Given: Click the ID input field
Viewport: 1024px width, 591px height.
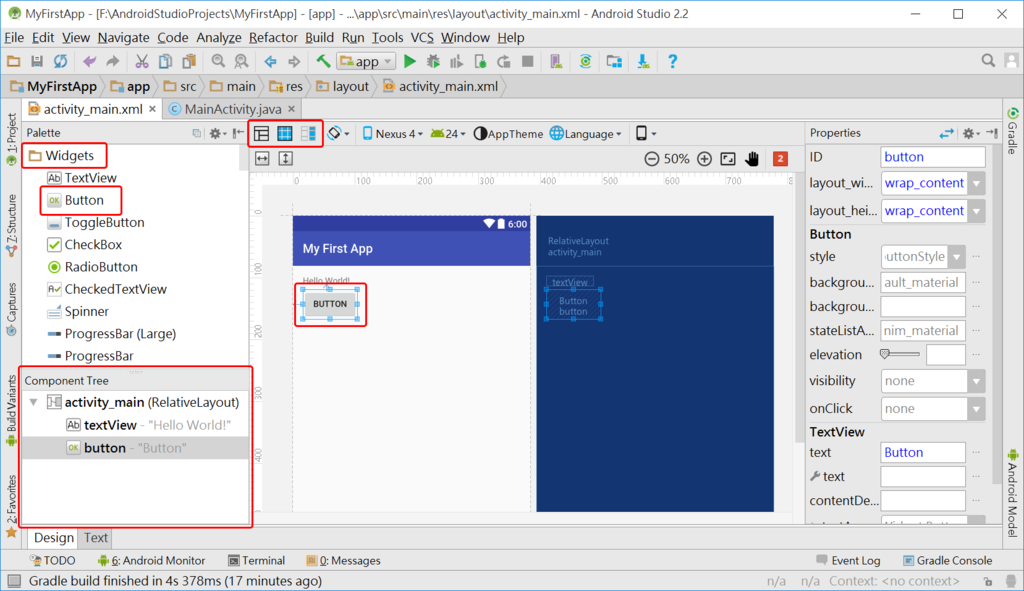Looking at the screenshot, I should pos(933,157).
